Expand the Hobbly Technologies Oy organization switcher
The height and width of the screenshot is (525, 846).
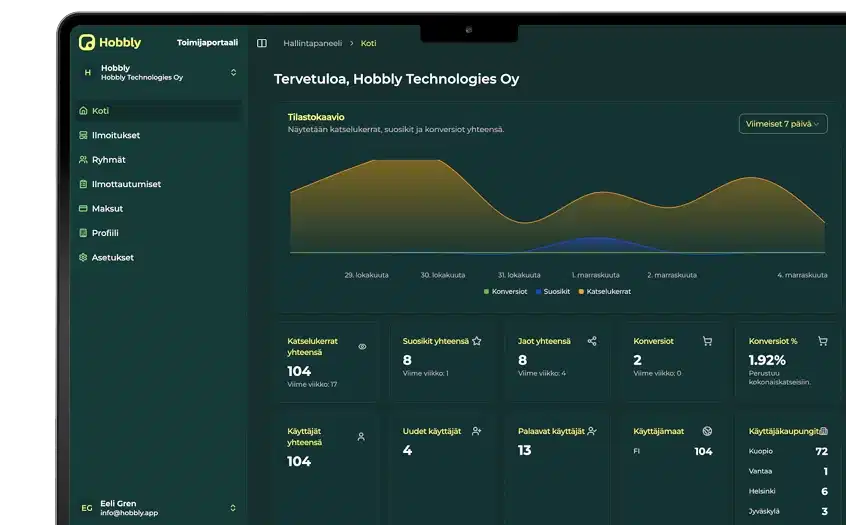click(x=234, y=72)
